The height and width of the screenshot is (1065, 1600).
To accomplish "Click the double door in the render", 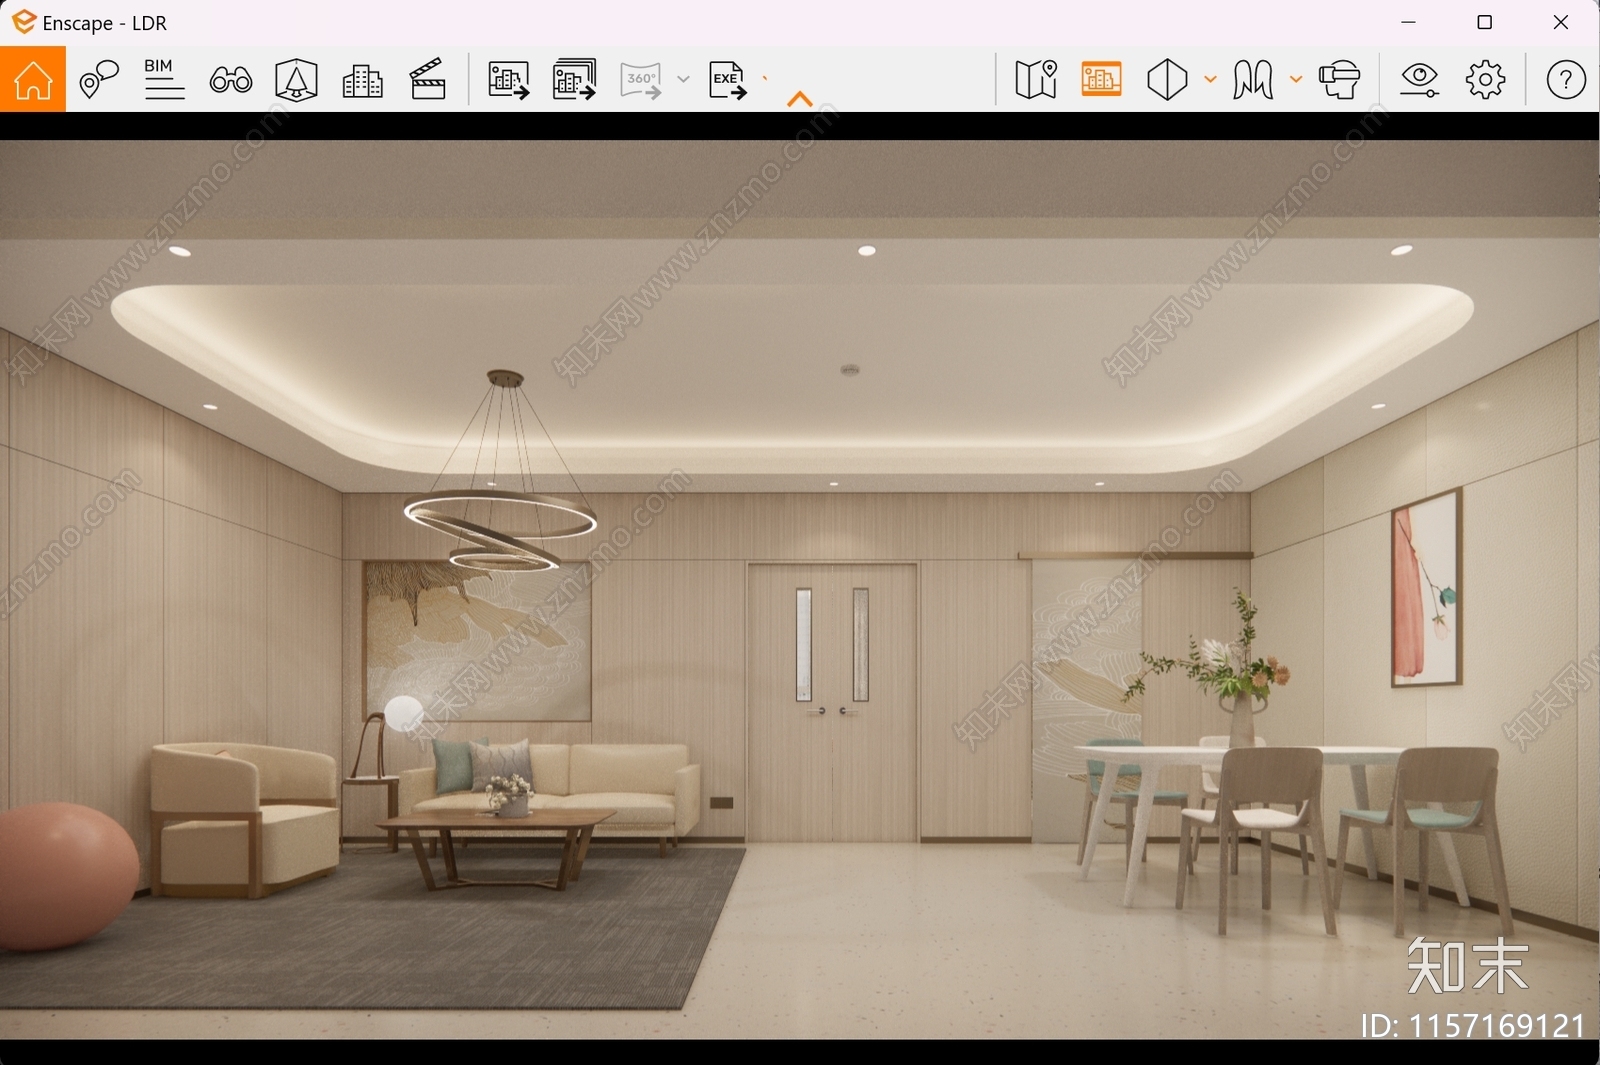I will point(832,702).
